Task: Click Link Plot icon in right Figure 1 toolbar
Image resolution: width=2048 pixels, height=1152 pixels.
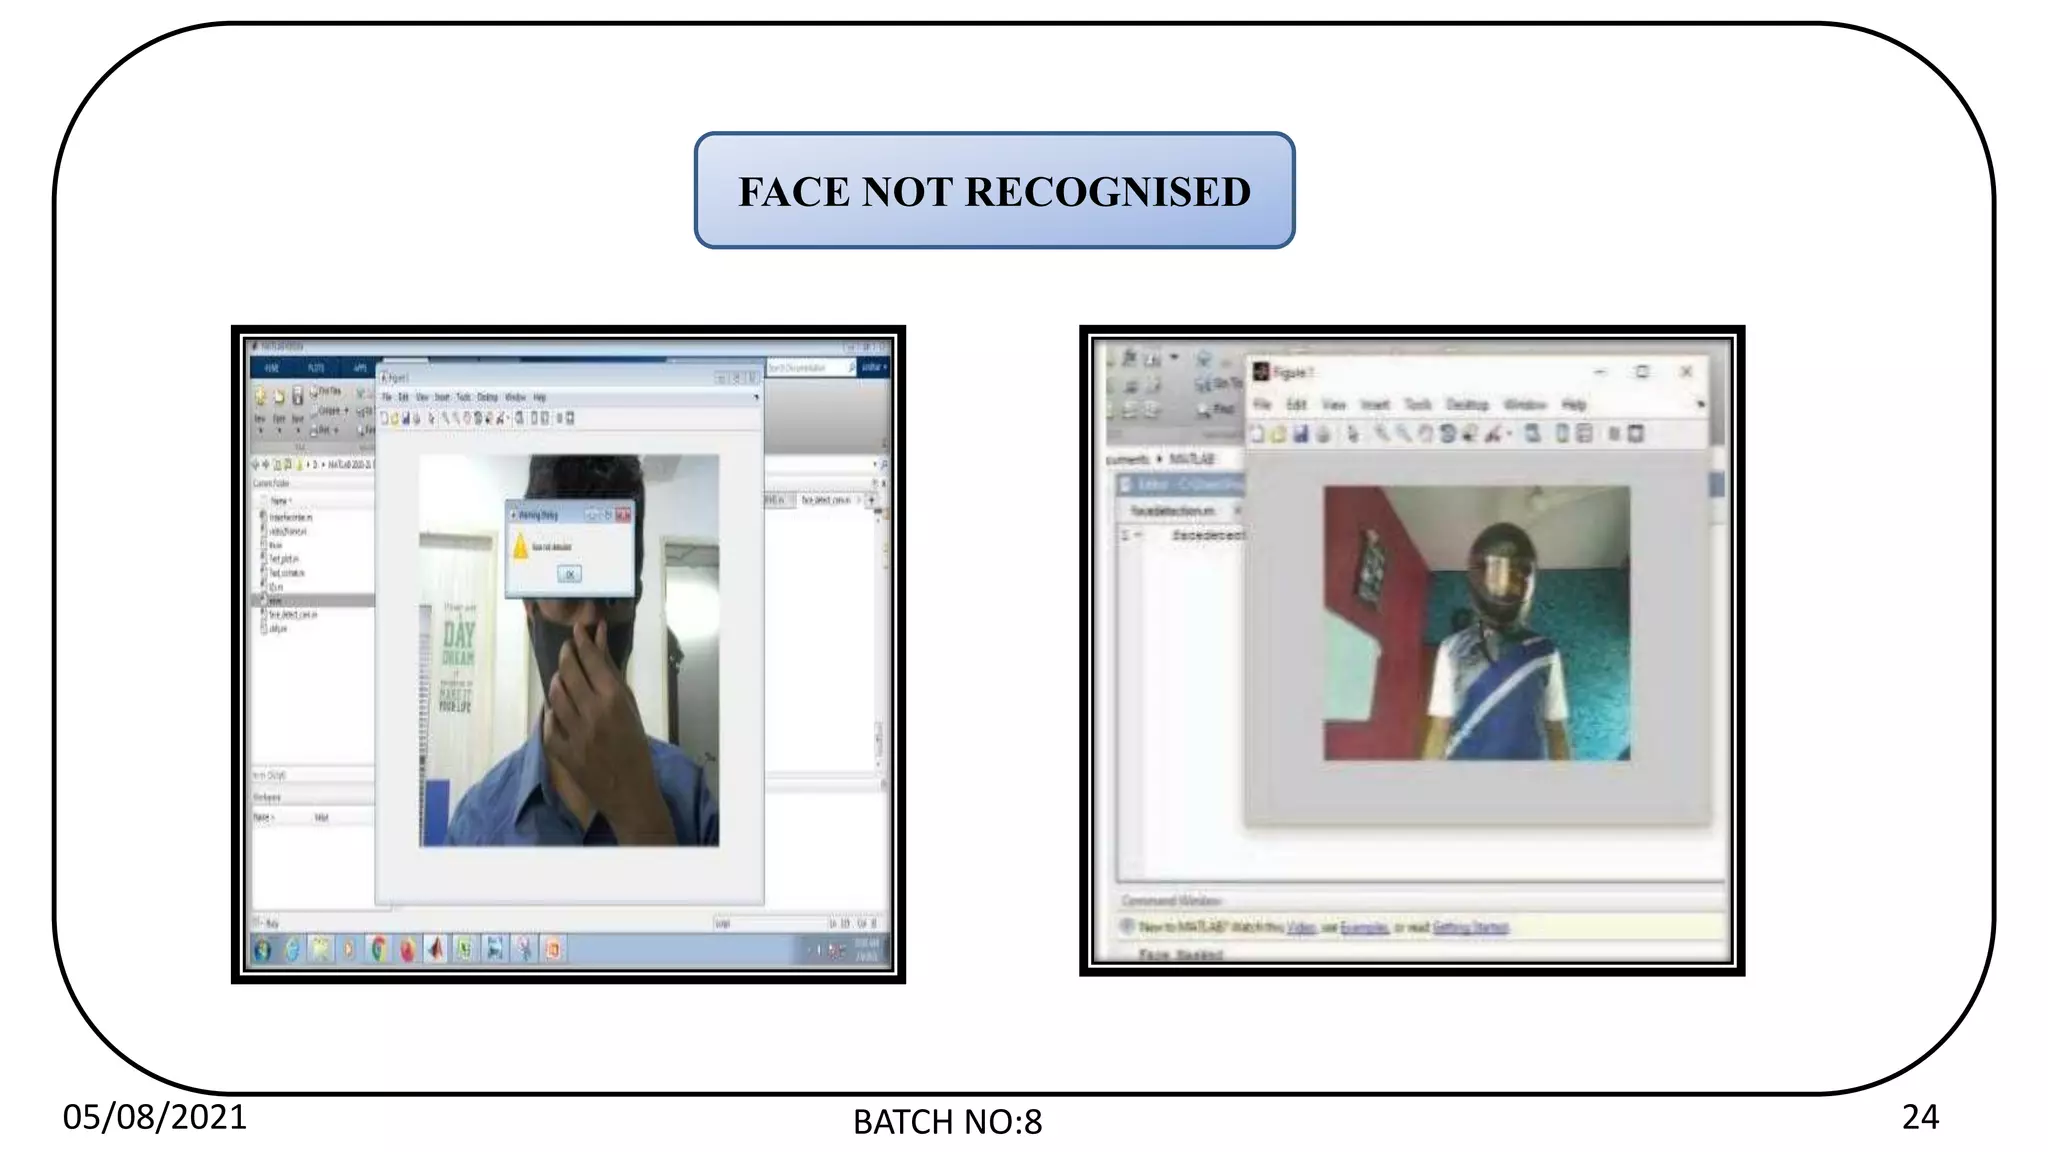Action: point(1532,434)
